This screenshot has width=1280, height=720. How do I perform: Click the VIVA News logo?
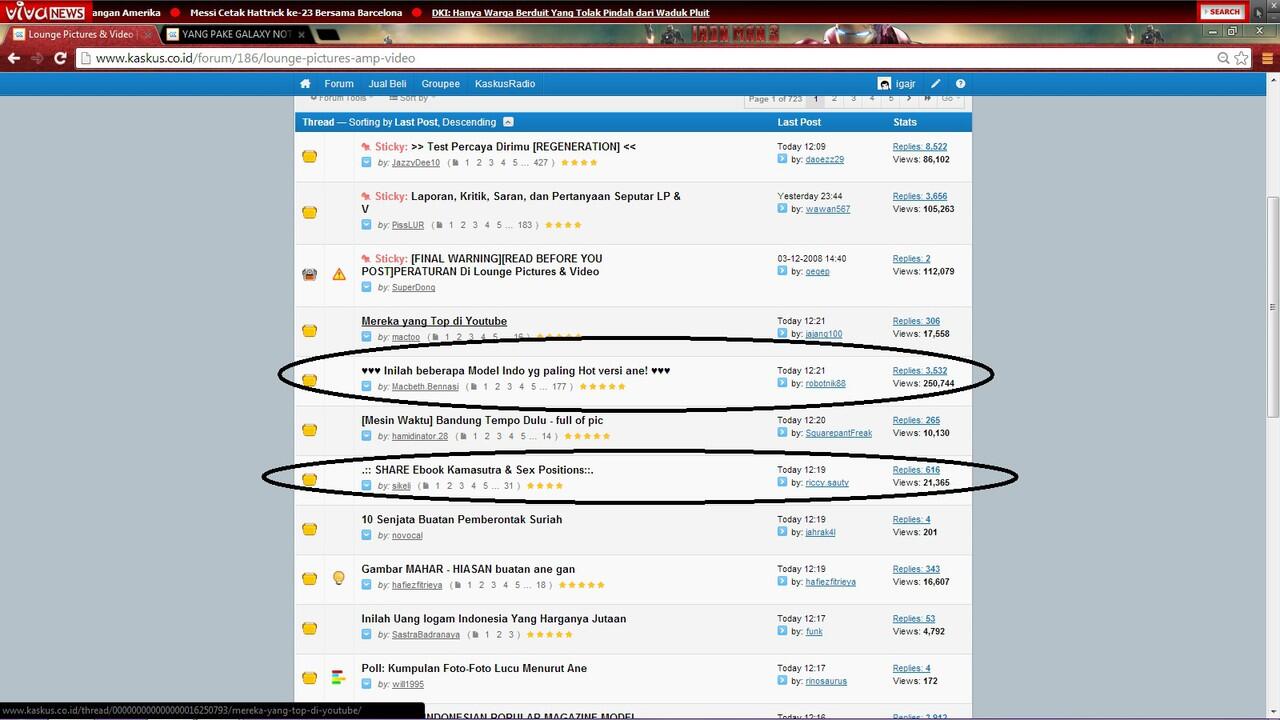[44, 12]
